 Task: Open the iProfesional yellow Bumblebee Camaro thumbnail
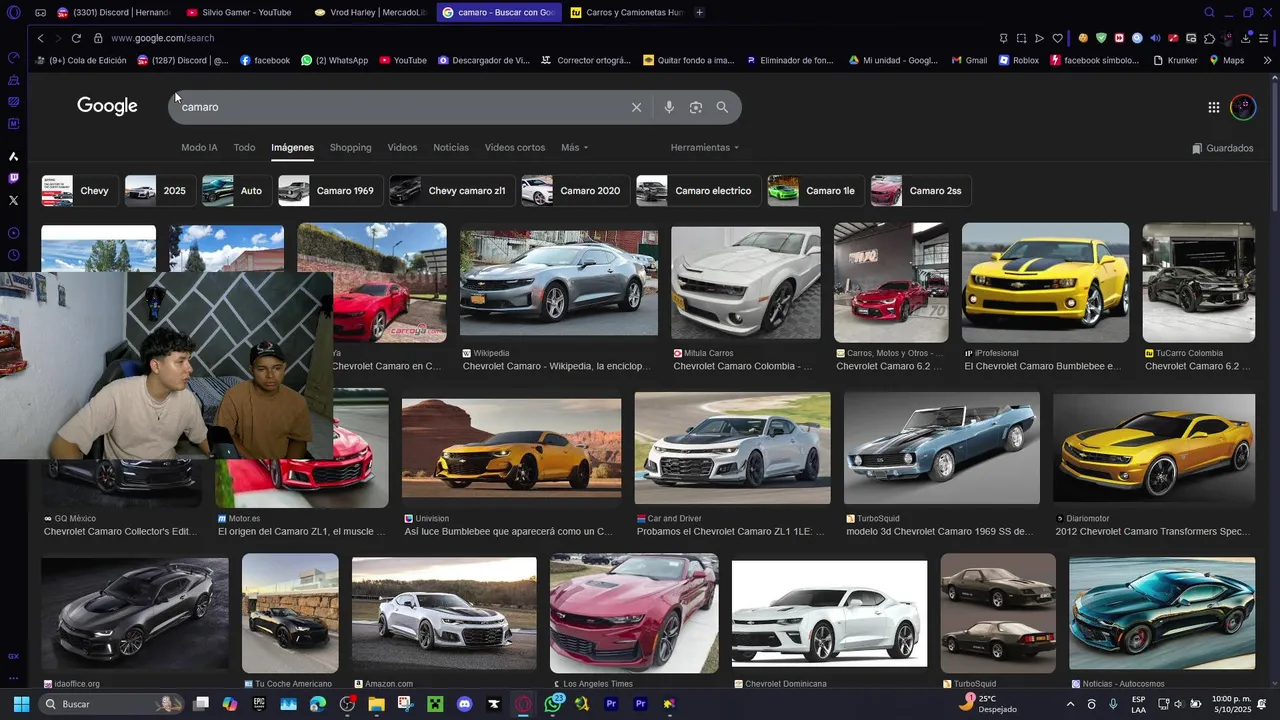(x=1045, y=282)
